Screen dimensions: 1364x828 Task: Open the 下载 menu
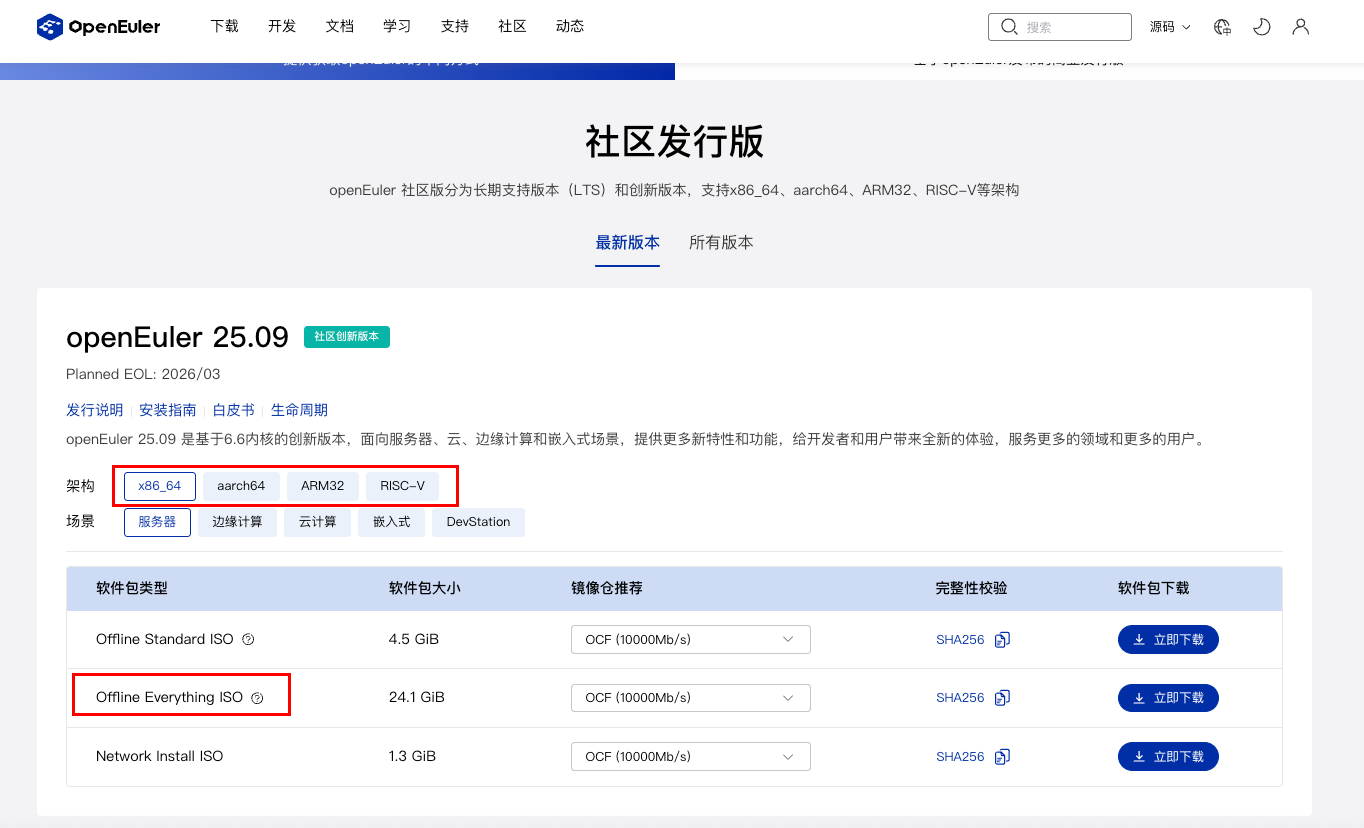click(x=225, y=27)
